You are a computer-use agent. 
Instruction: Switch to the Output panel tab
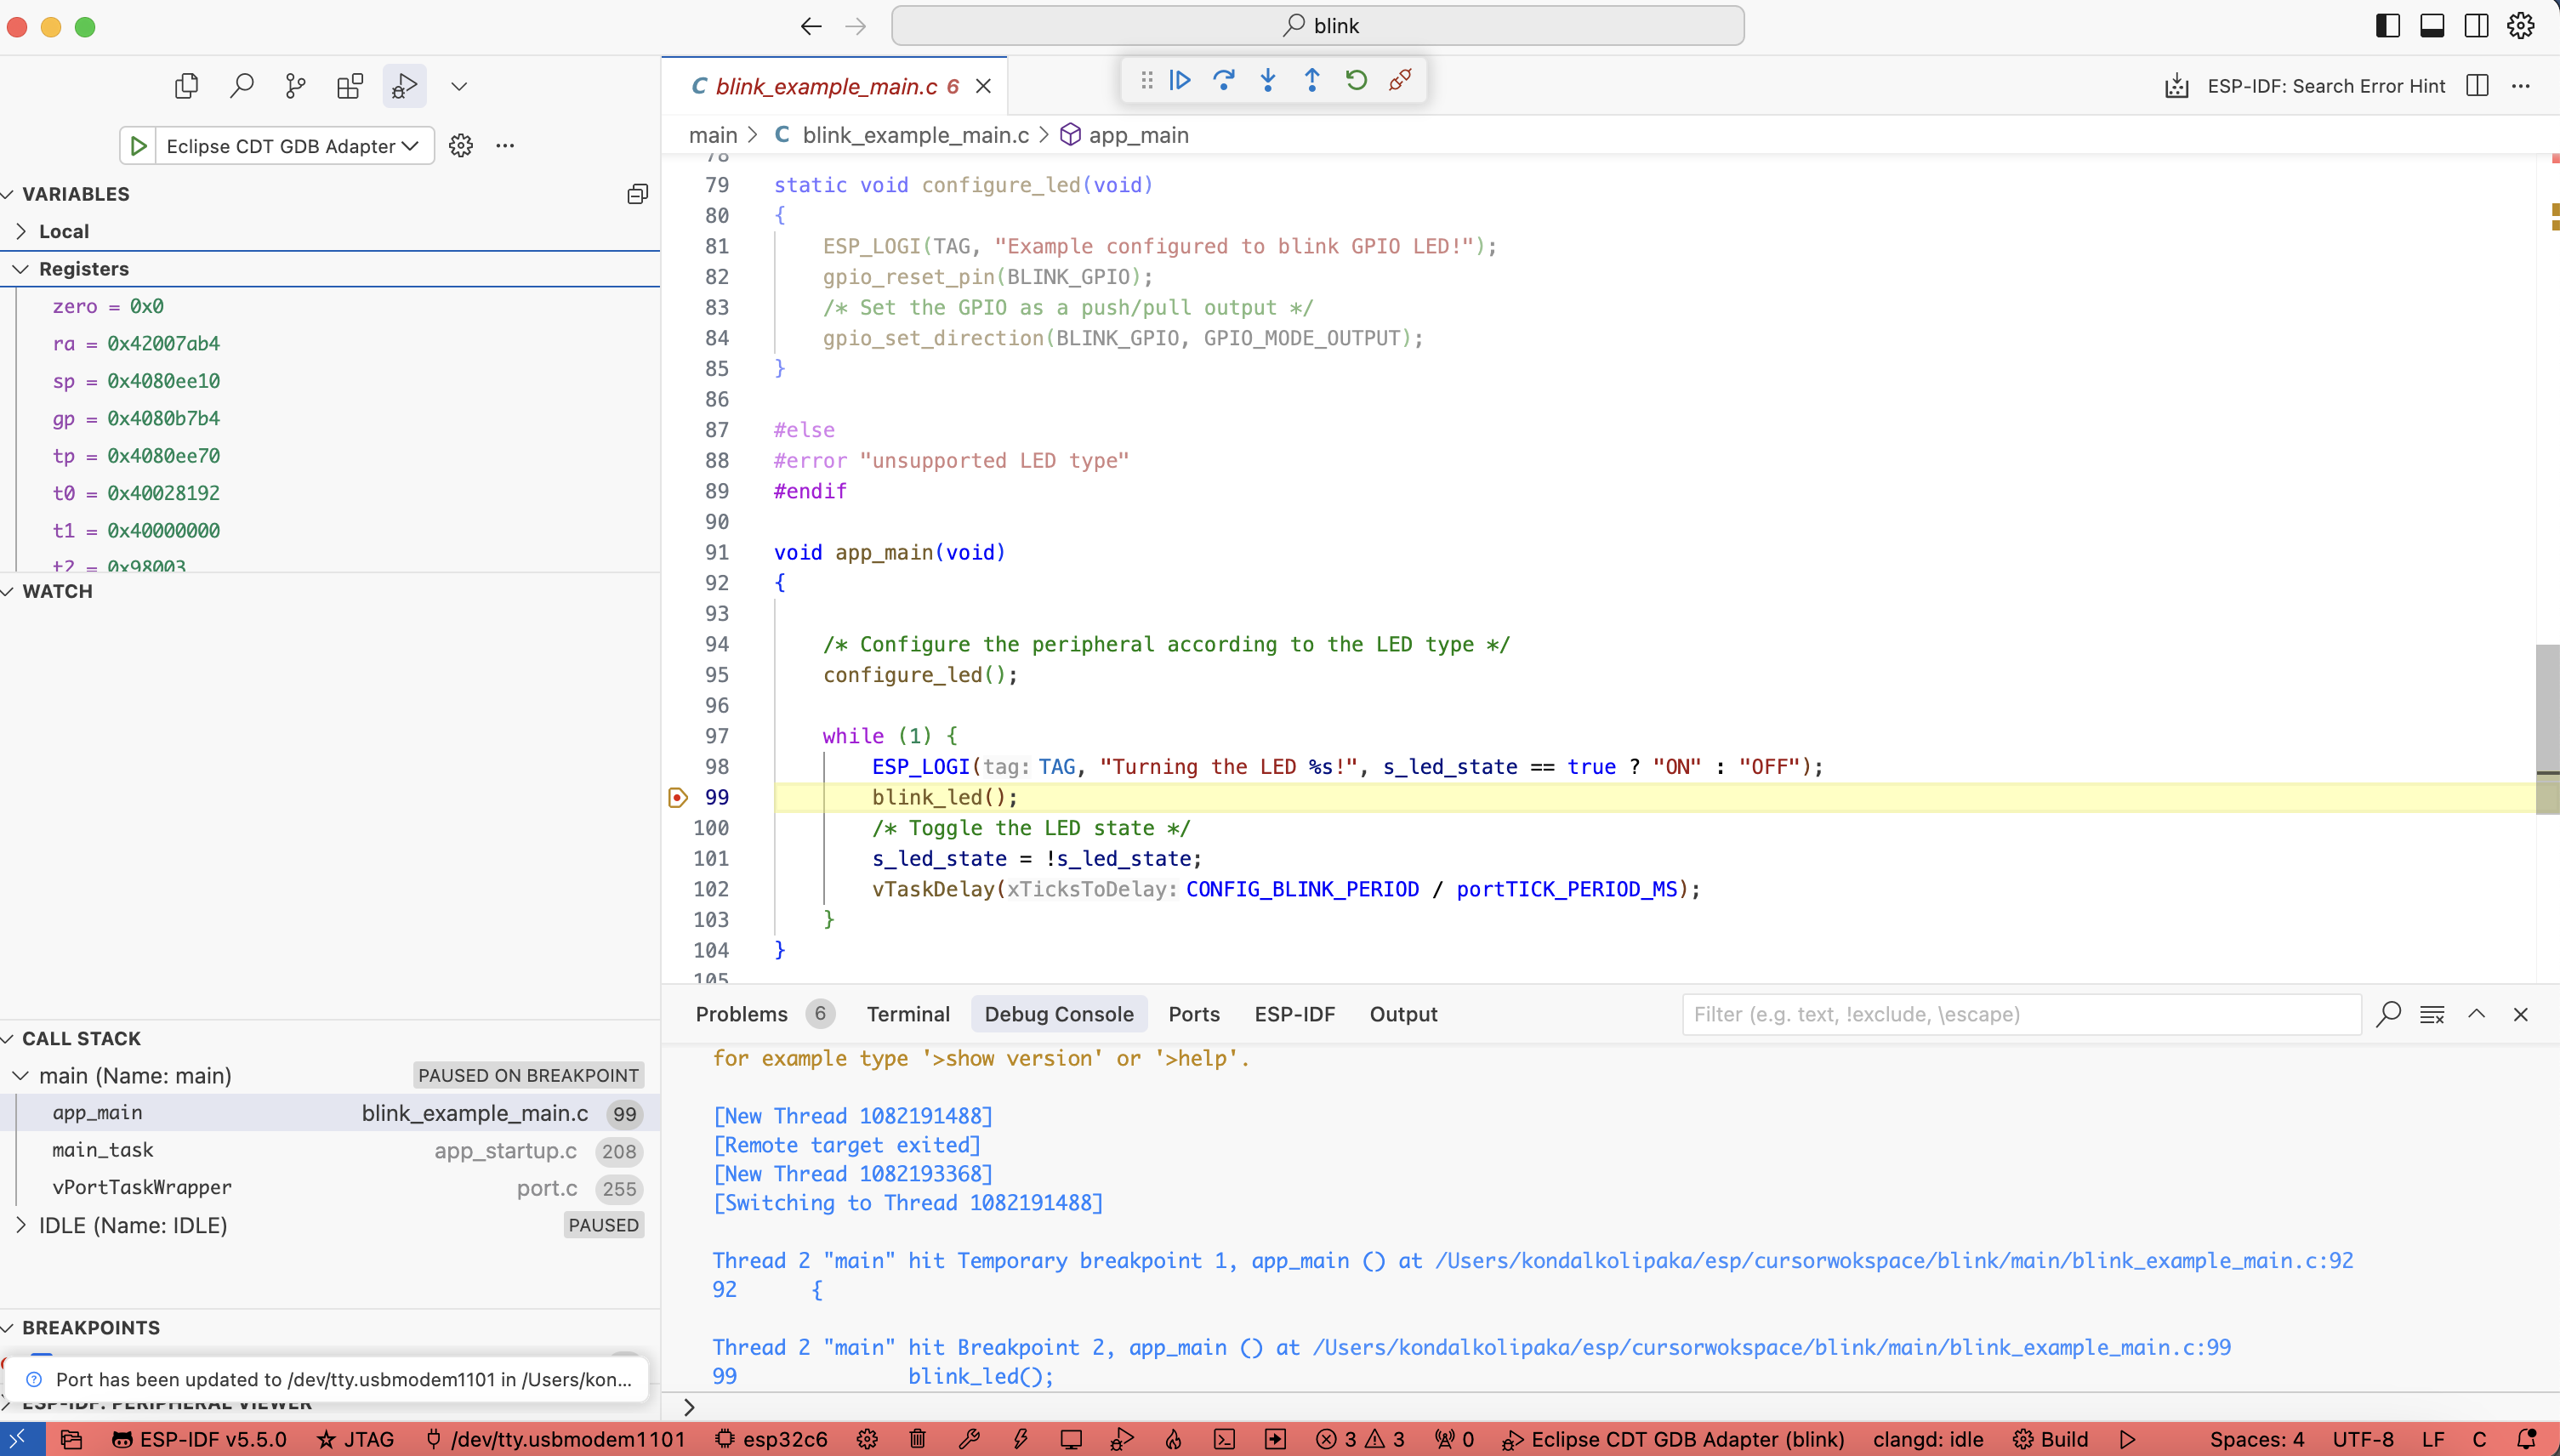click(x=1403, y=1014)
